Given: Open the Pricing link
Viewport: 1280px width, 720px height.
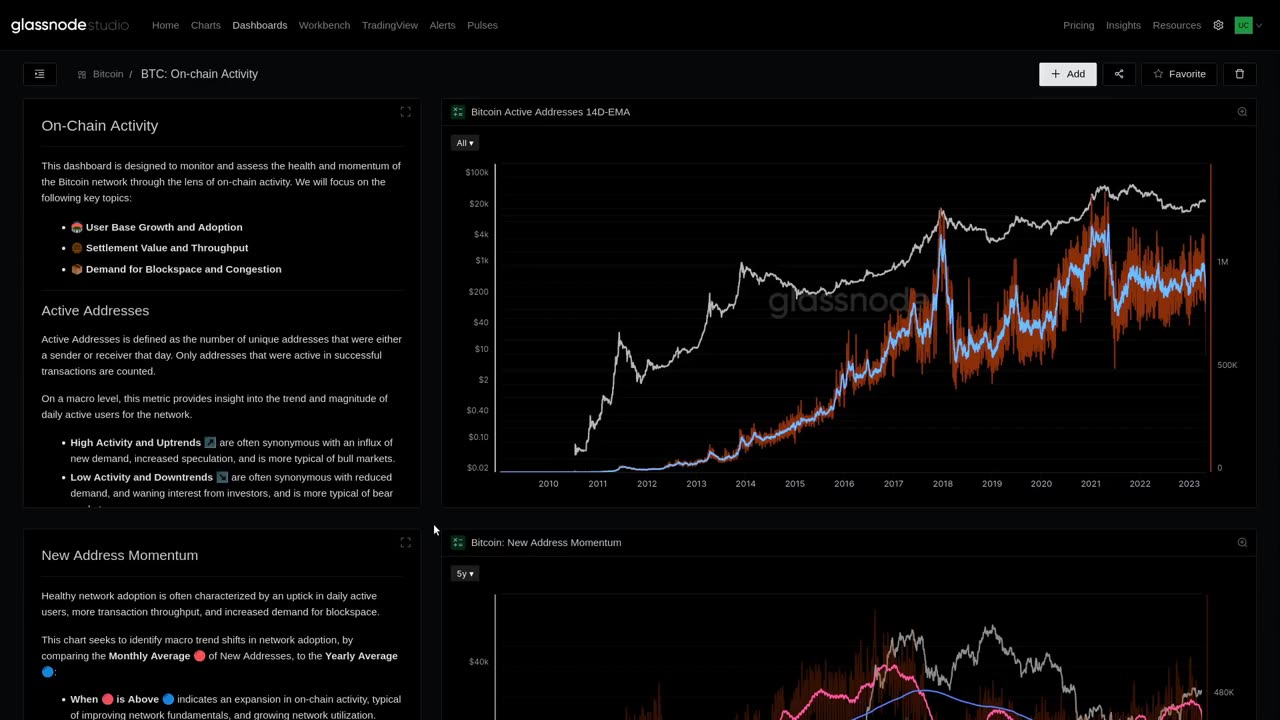Looking at the screenshot, I should point(1078,25).
